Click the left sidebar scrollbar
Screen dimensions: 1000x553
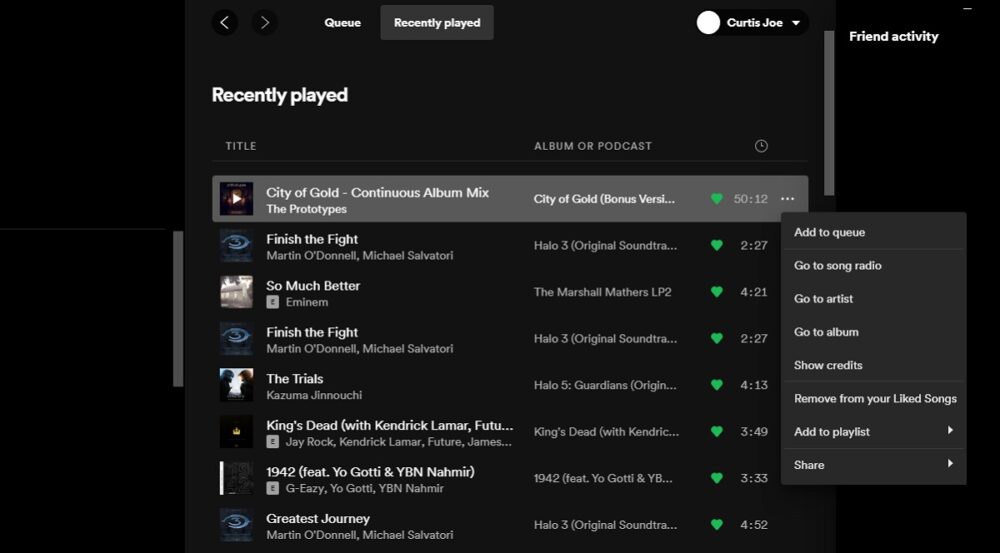coord(178,309)
